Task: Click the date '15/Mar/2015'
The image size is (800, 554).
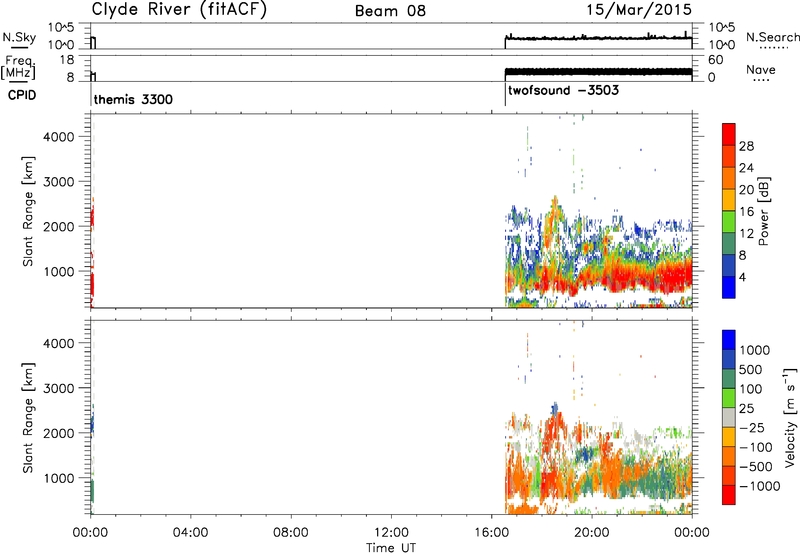Action: (x=639, y=9)
